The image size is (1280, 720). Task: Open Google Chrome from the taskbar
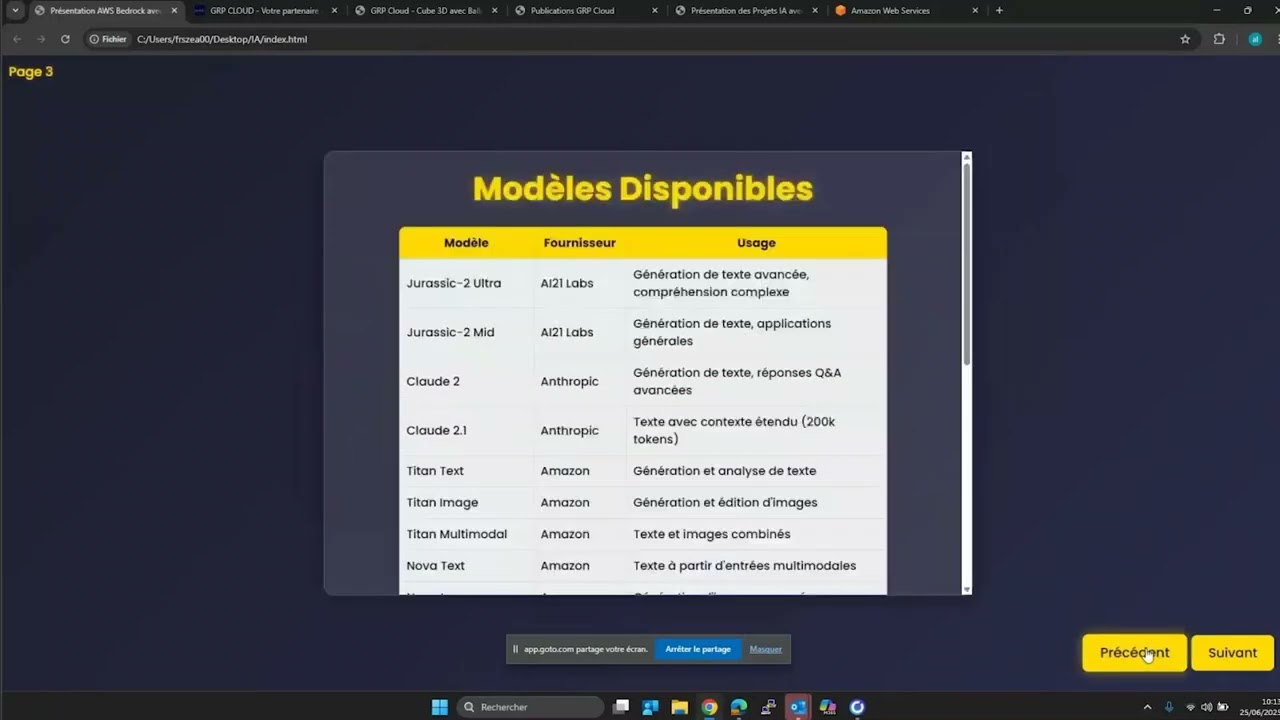pyautogui.click(x=709, y=707)
